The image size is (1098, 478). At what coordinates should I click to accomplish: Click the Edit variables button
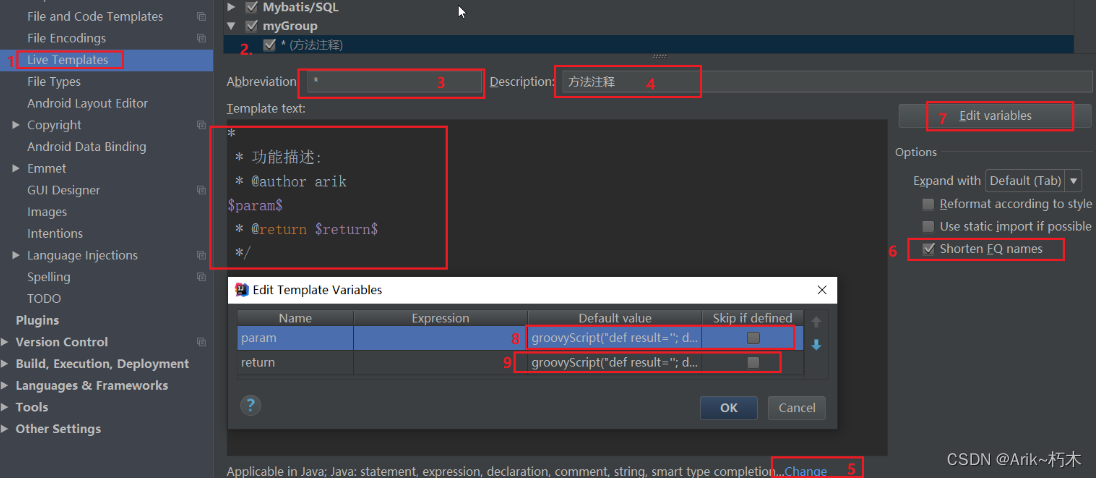(x=994, y=115)
